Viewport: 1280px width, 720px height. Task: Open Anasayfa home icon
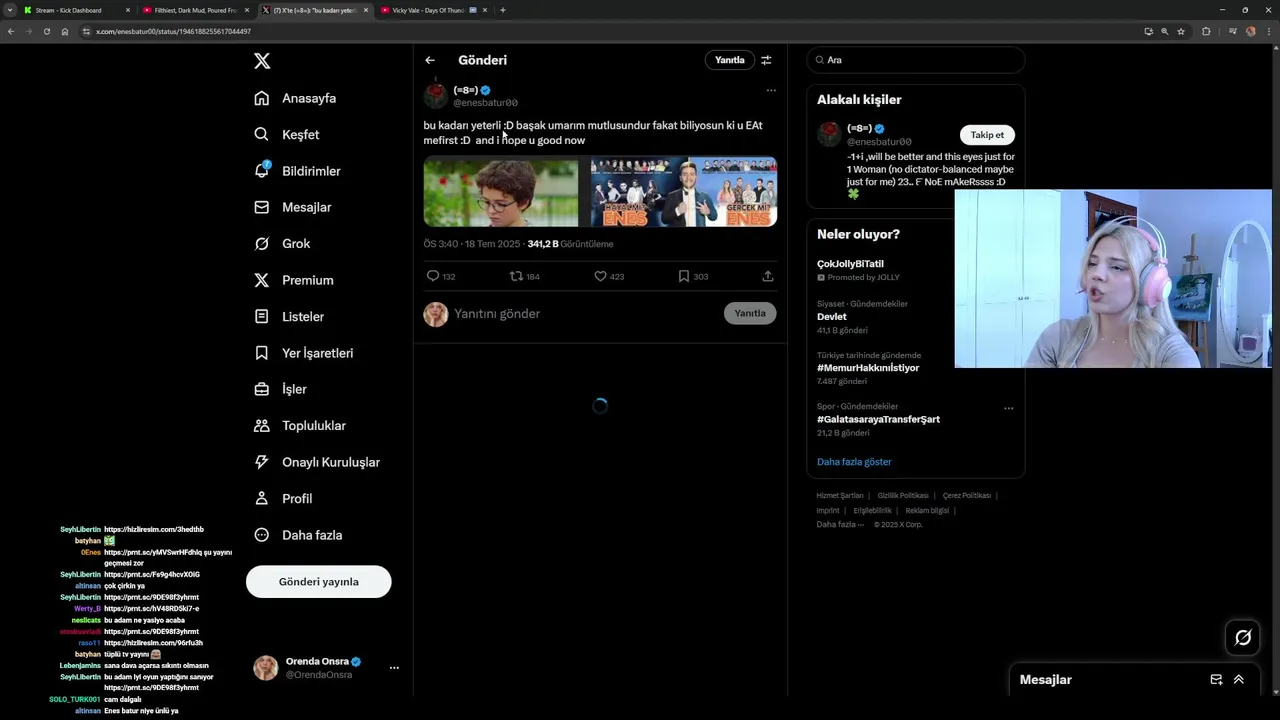tap(262, 98)
